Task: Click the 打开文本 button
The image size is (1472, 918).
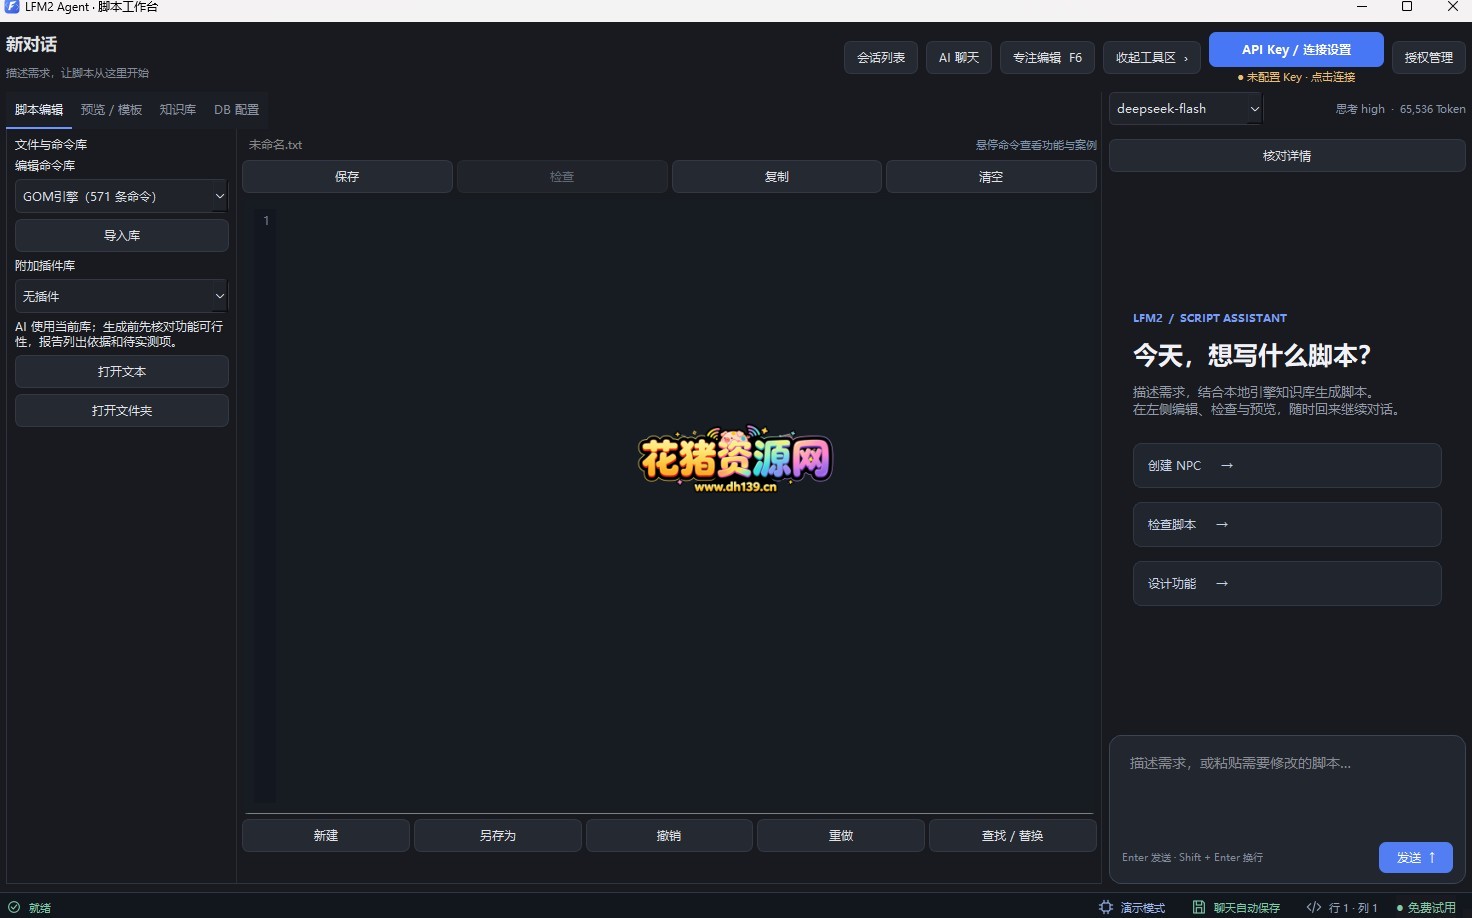Action: point(122,372)
